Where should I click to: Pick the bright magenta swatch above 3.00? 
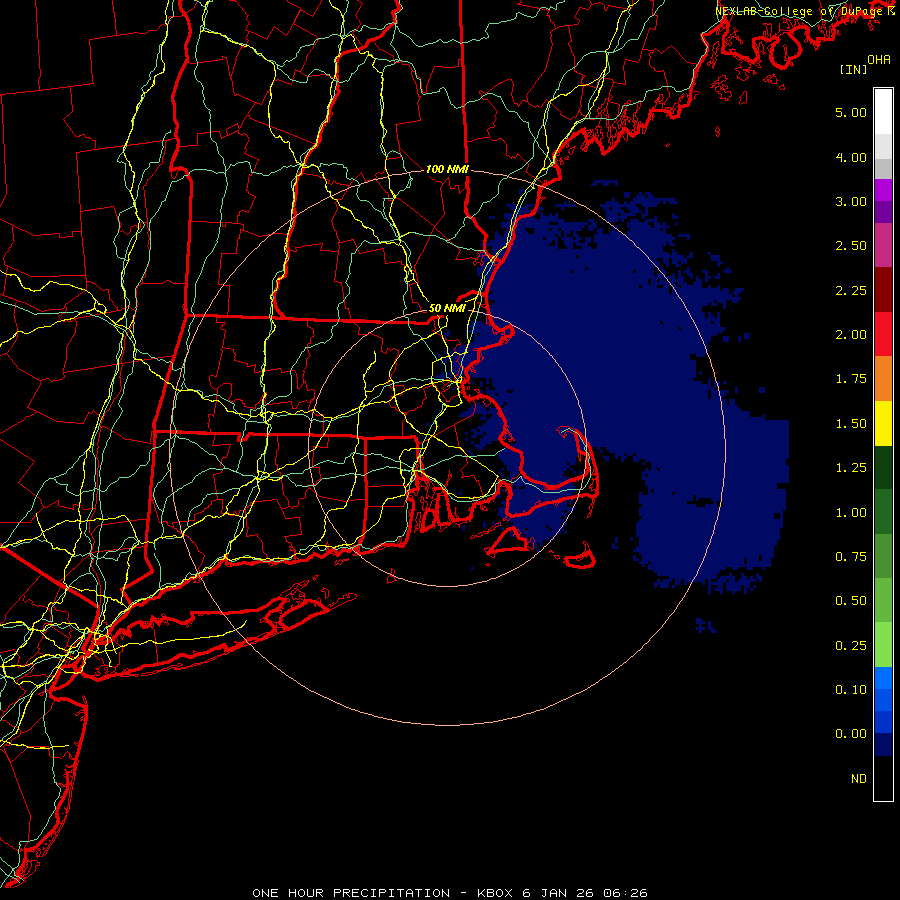(x=883, y=190)
